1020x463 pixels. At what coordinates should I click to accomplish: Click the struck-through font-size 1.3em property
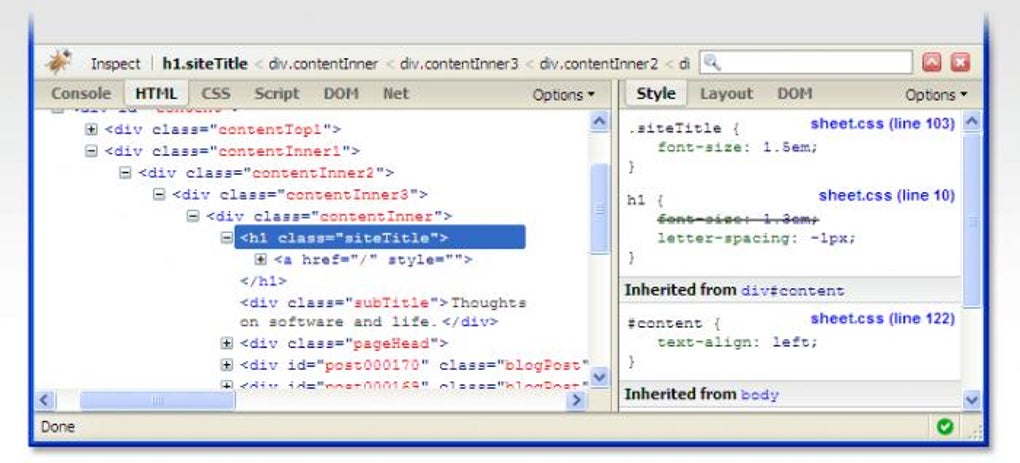(x=737, y=219)
